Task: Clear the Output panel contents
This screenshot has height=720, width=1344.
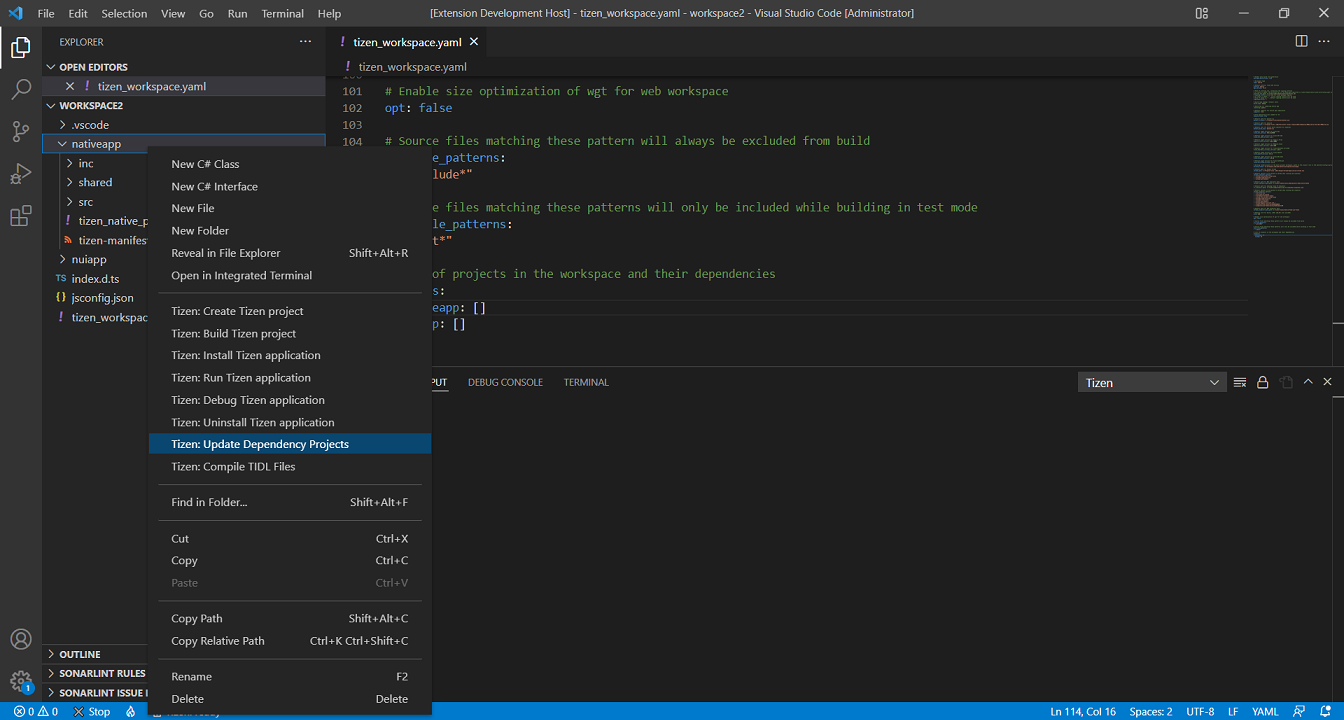Action: tap(1239, 381)
